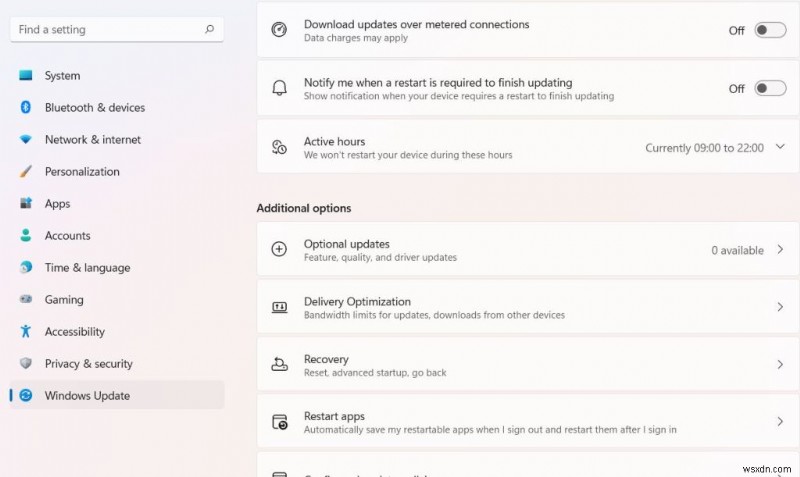Click the Restart apps icon
Viewport: 800px width, 477px height.
(280, 422)
